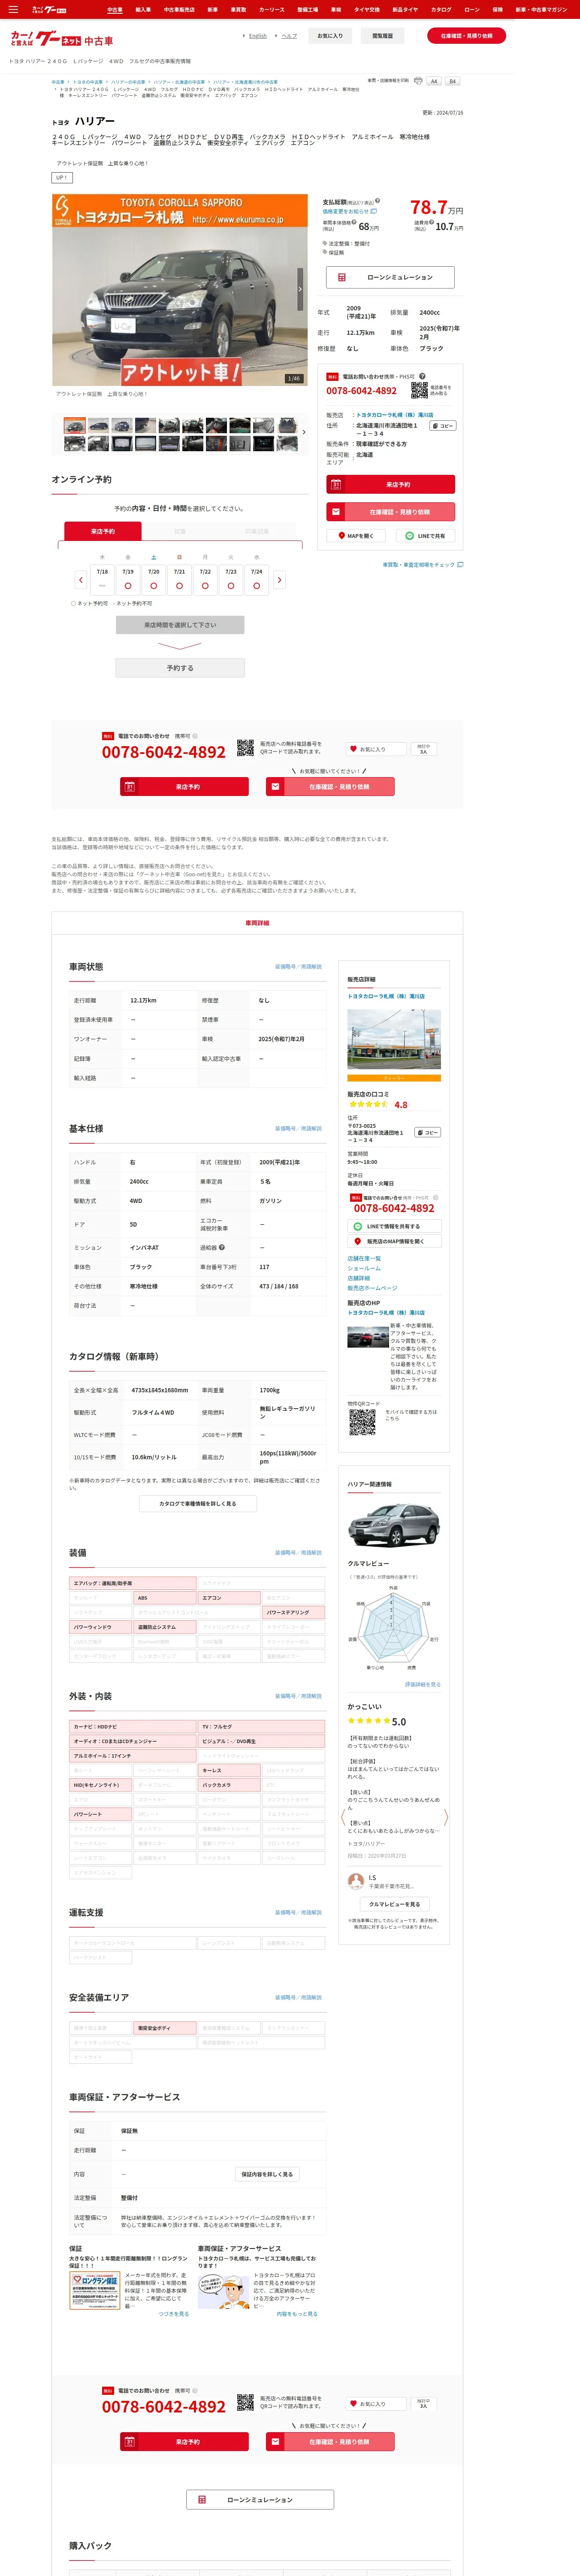Click help icon next to 支払総額
The image size is (580, 2576).
click(378, 202)
